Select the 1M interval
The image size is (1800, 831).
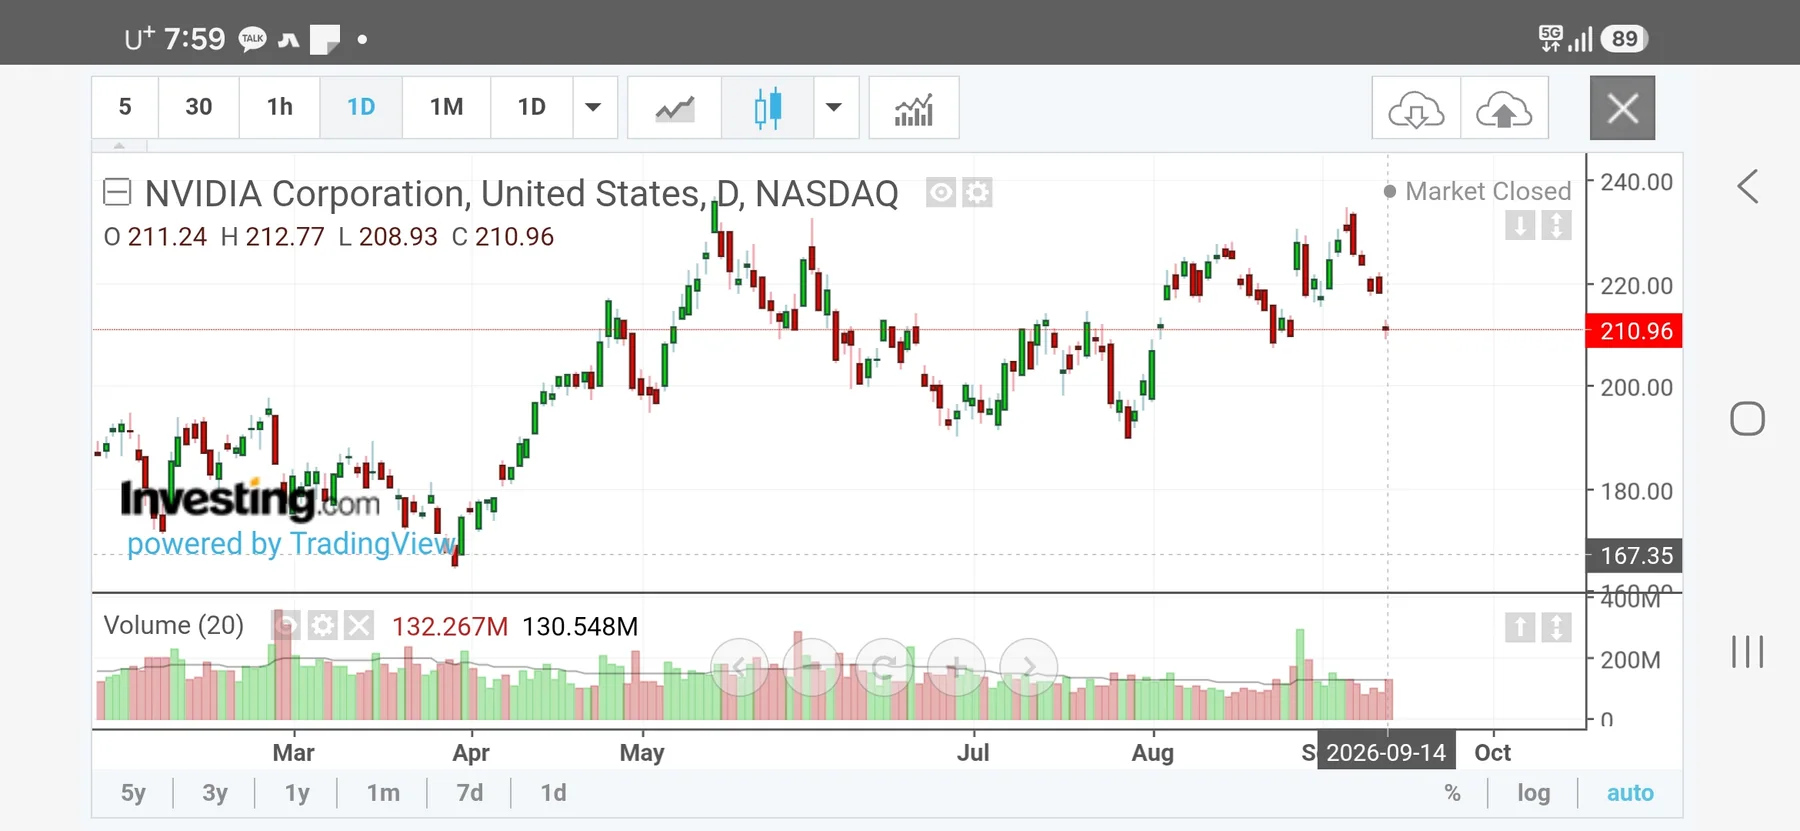tap(446, 107)
